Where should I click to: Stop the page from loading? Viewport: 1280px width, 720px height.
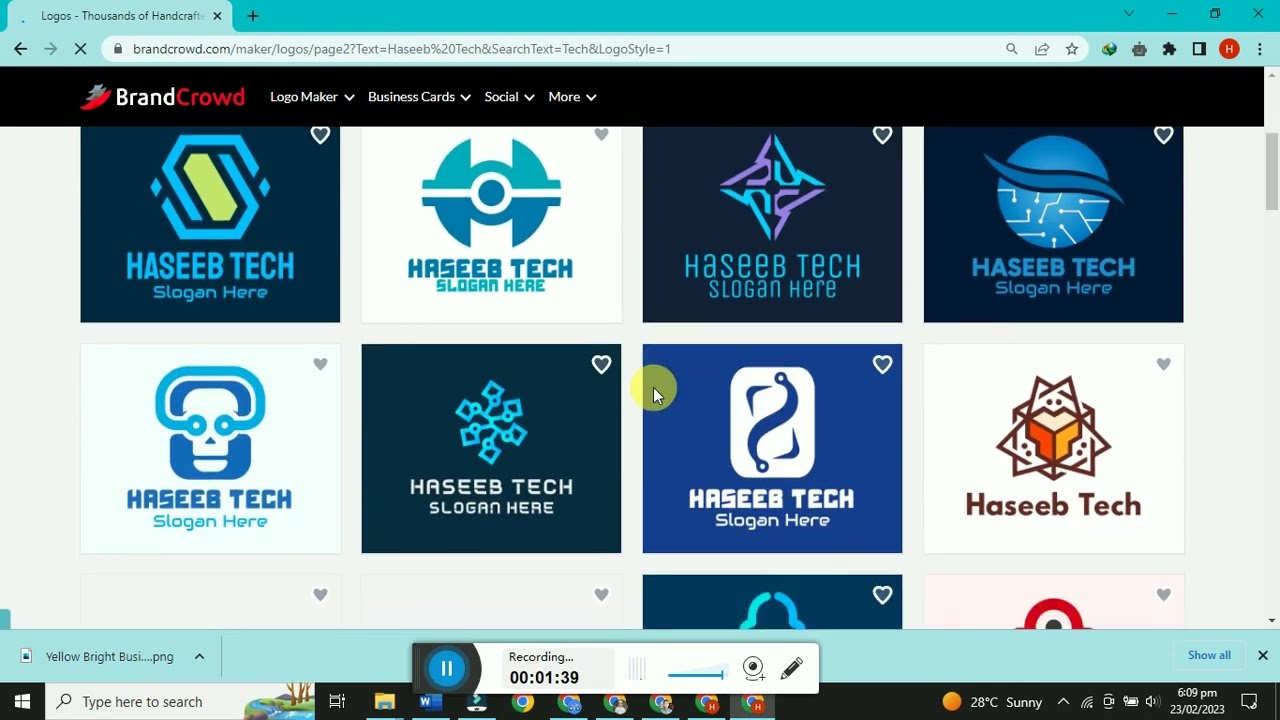(x=81, y=49)
